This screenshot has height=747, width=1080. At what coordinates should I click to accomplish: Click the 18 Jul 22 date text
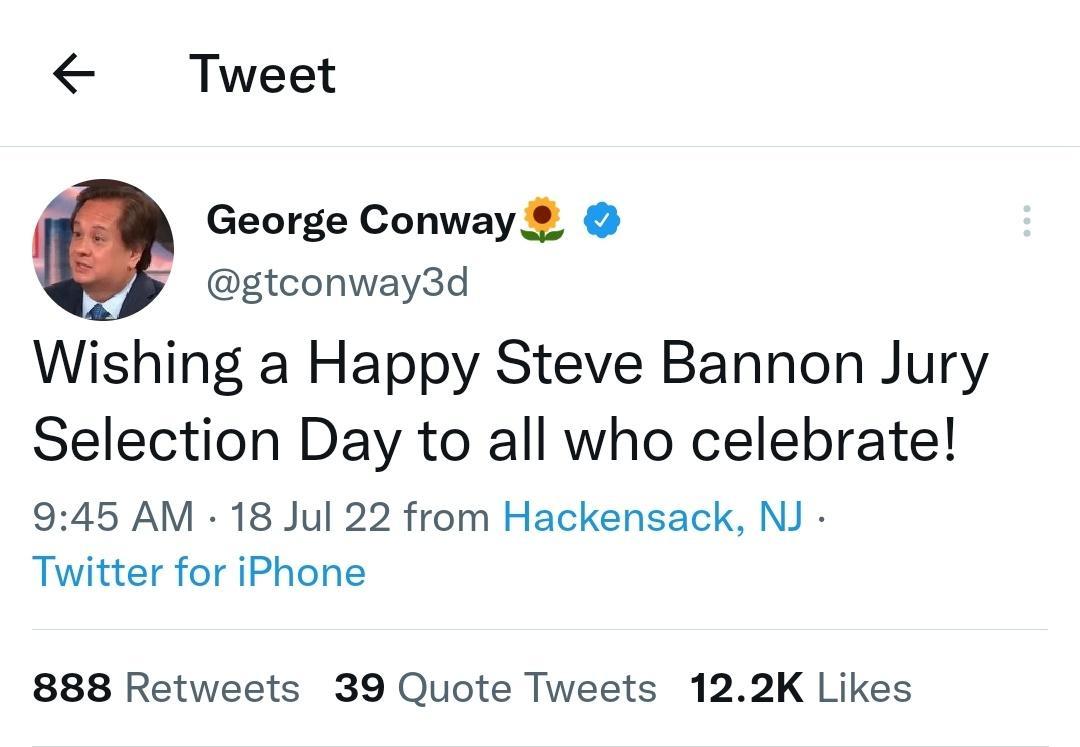coord(300,517)
